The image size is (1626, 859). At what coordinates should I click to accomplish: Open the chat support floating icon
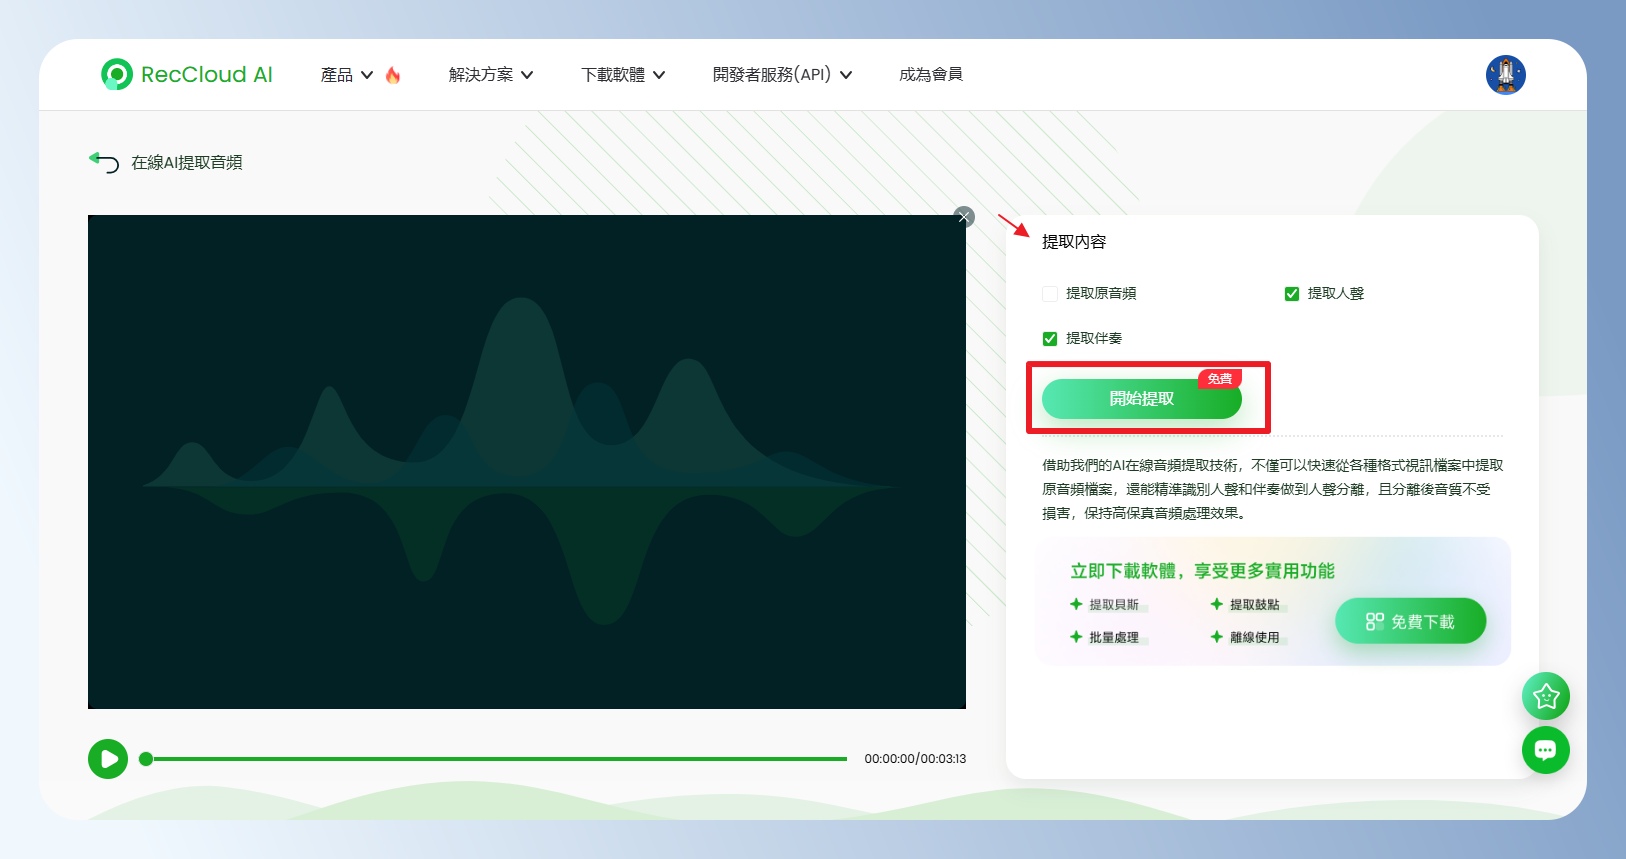point(1545,750)
